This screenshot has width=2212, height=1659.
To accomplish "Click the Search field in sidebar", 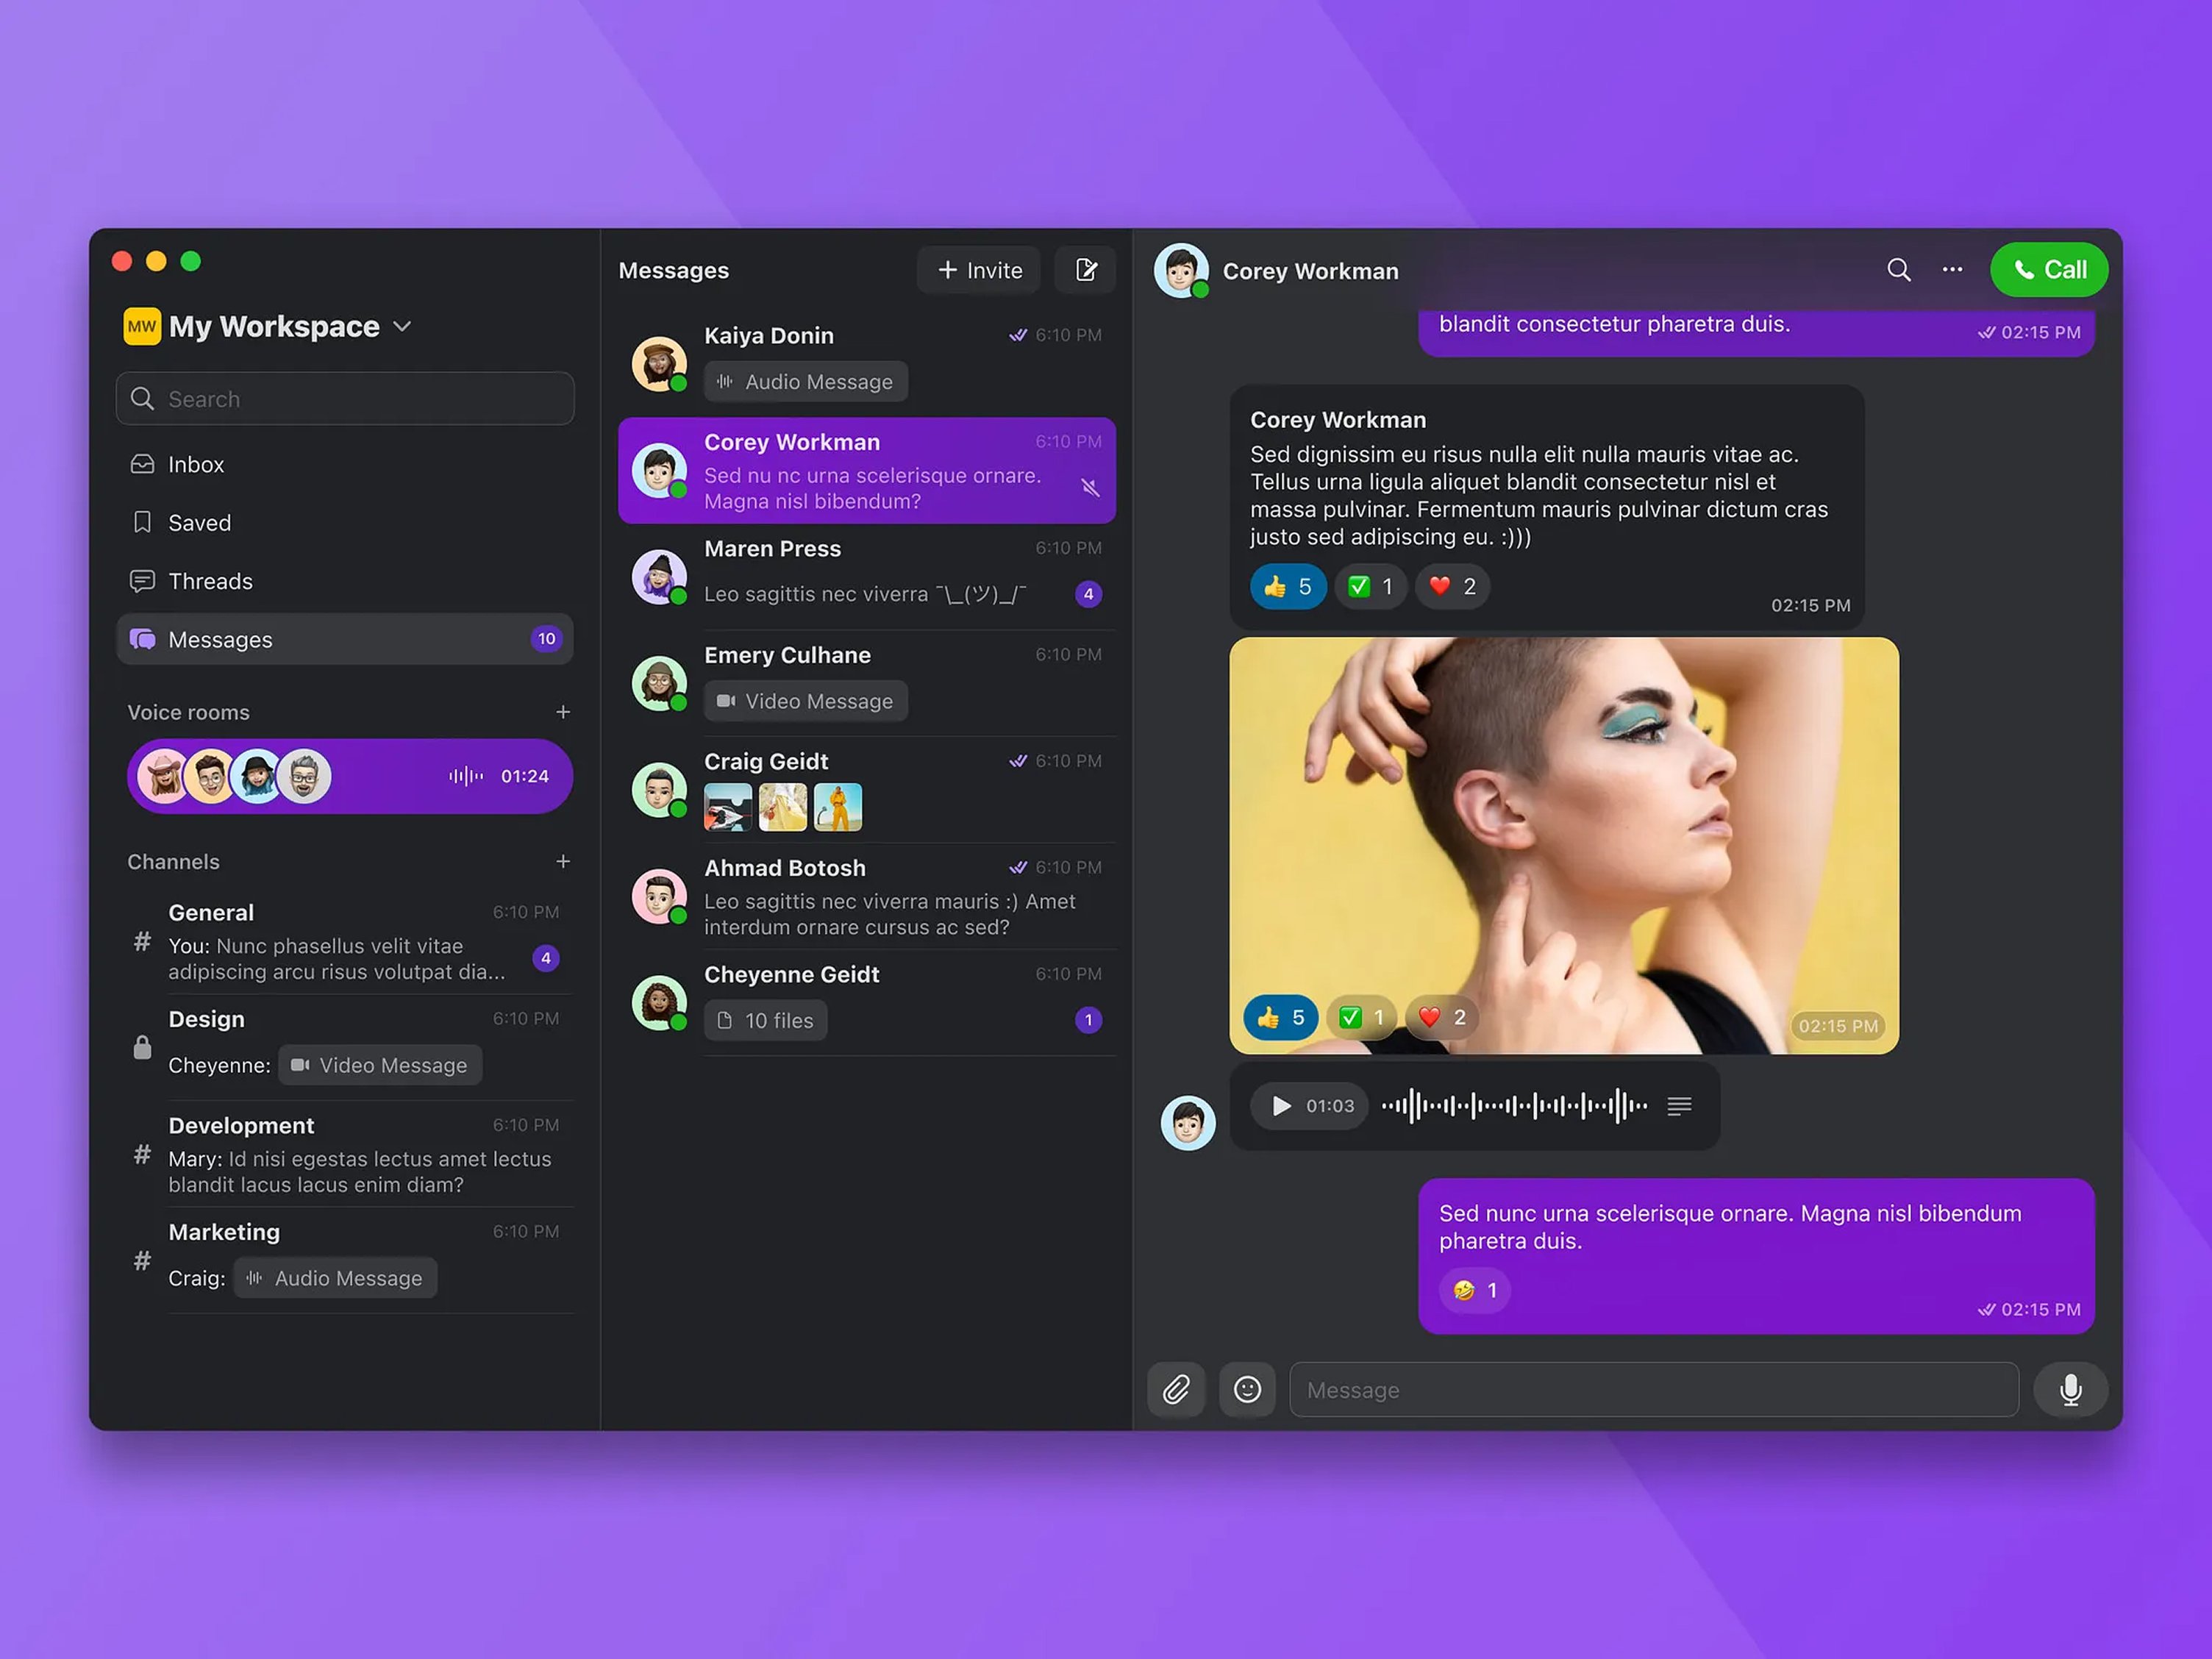I will 345,399.
